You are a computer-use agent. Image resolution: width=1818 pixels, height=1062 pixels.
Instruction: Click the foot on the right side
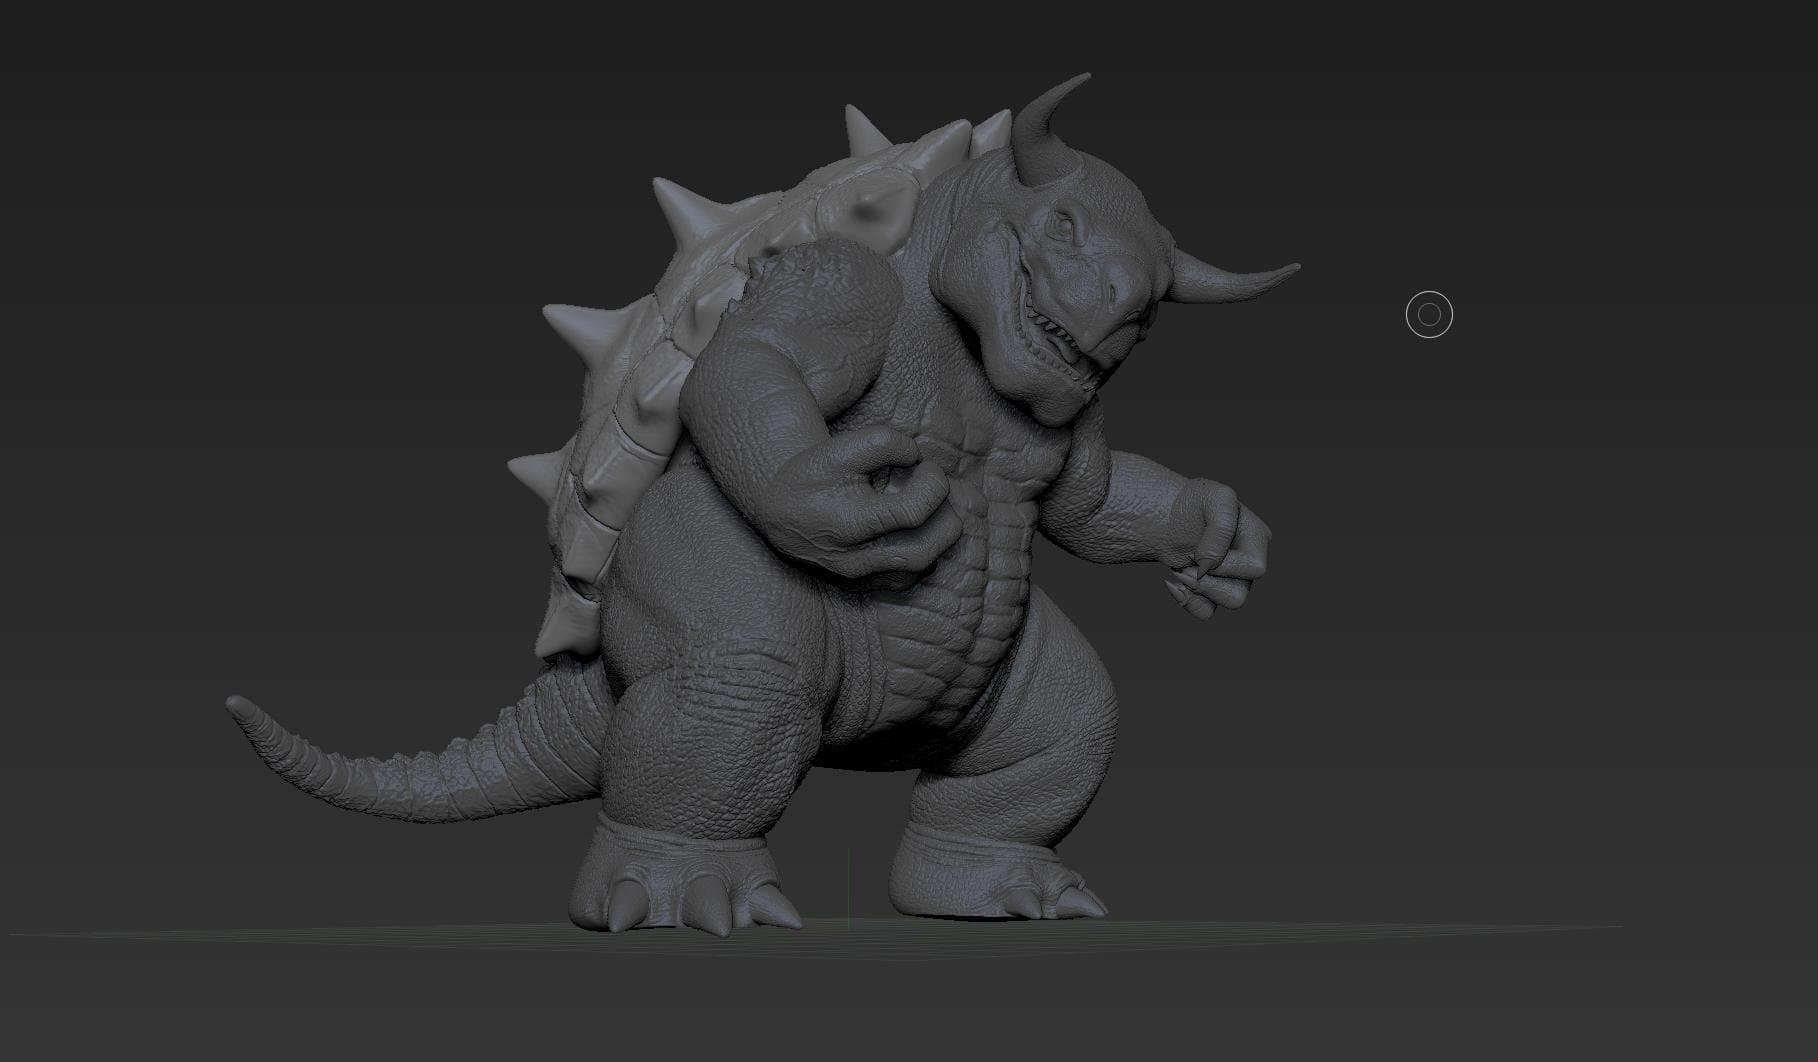tap(1000, 872)
